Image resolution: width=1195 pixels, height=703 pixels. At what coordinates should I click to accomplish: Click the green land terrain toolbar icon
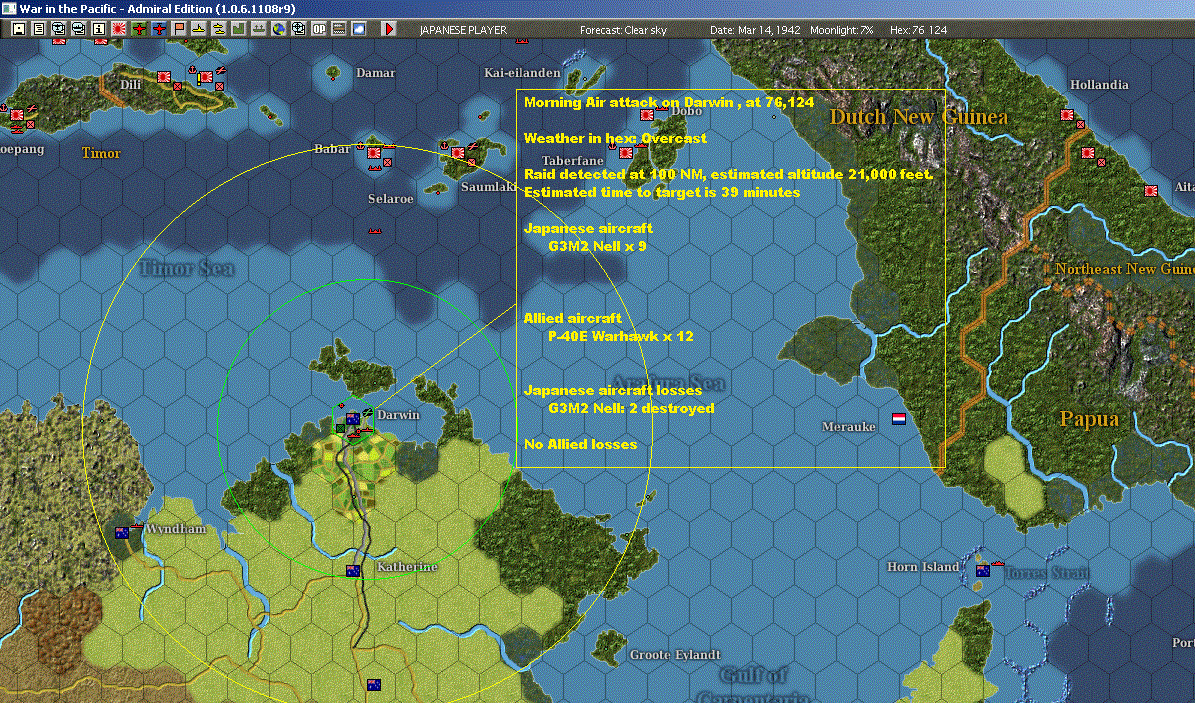click(x=239, y=29)
